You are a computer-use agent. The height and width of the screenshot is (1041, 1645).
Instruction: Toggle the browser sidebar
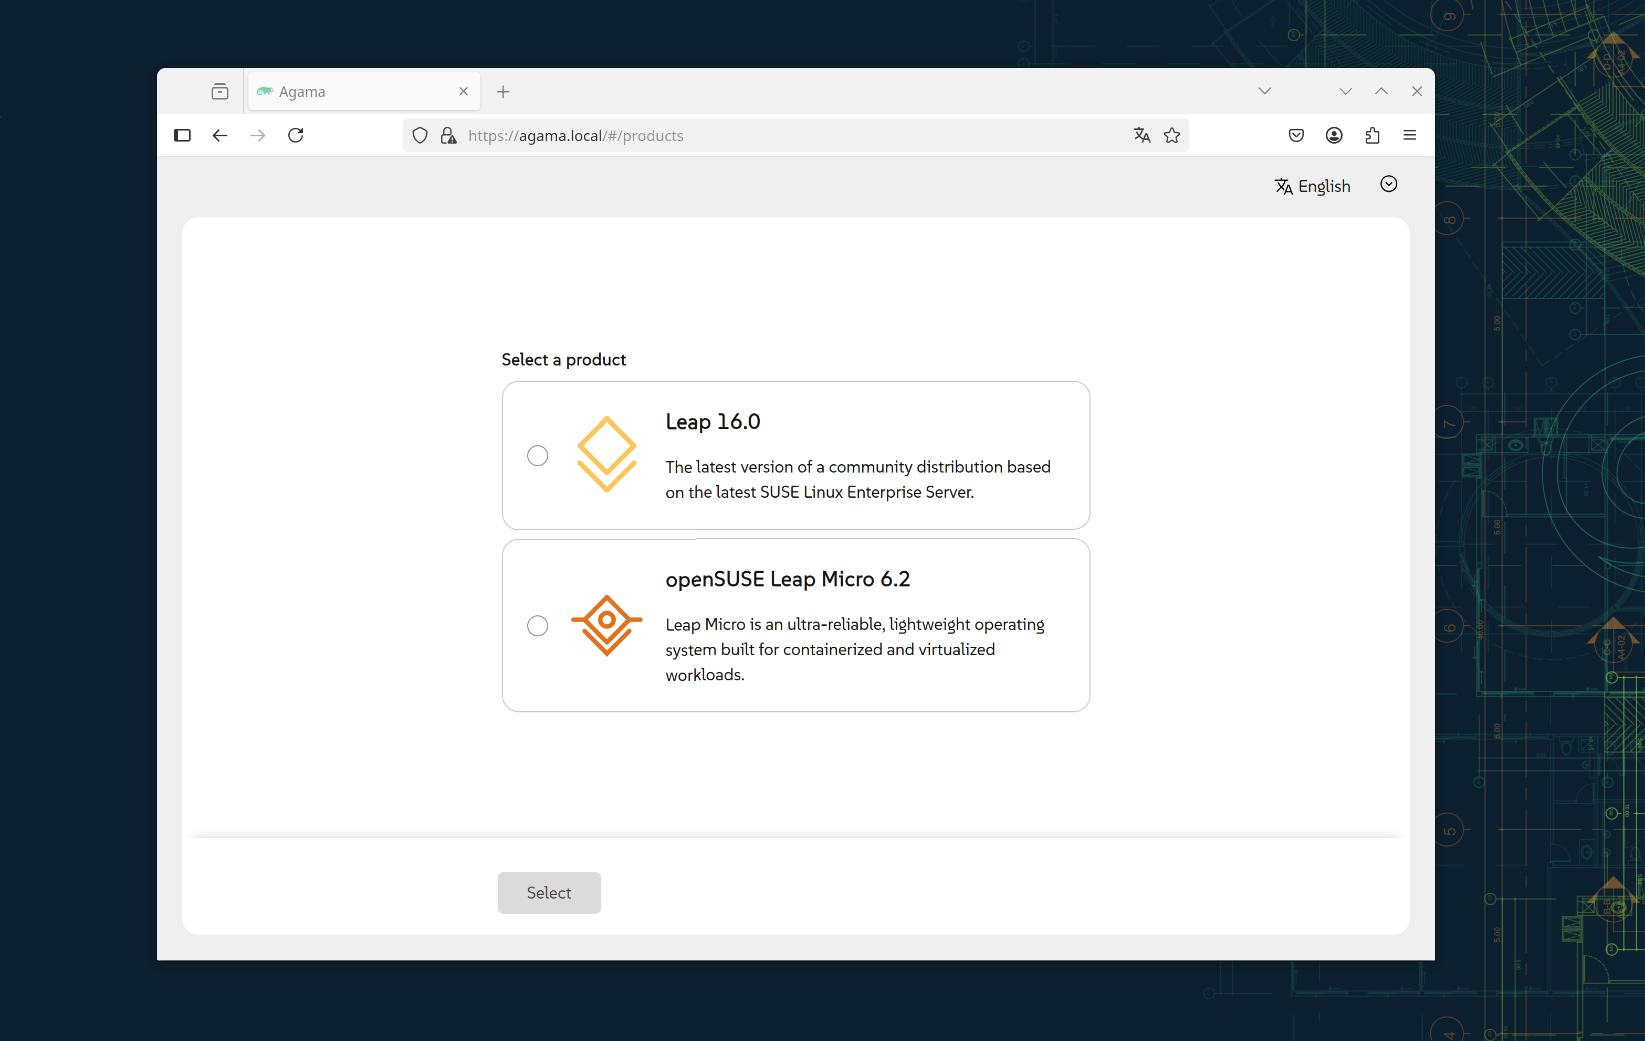coord(182,136)
